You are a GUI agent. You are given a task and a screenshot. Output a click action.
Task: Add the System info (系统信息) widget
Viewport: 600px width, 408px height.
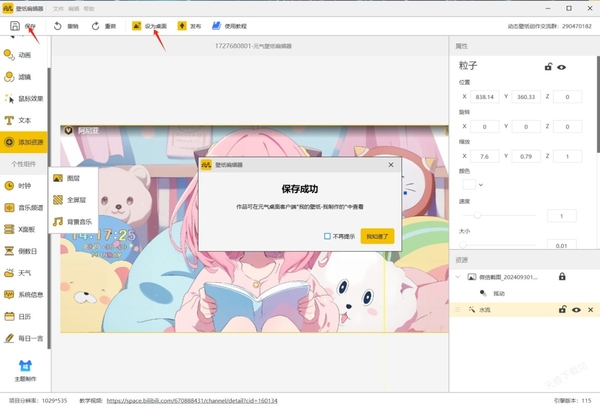pos(24,295)
